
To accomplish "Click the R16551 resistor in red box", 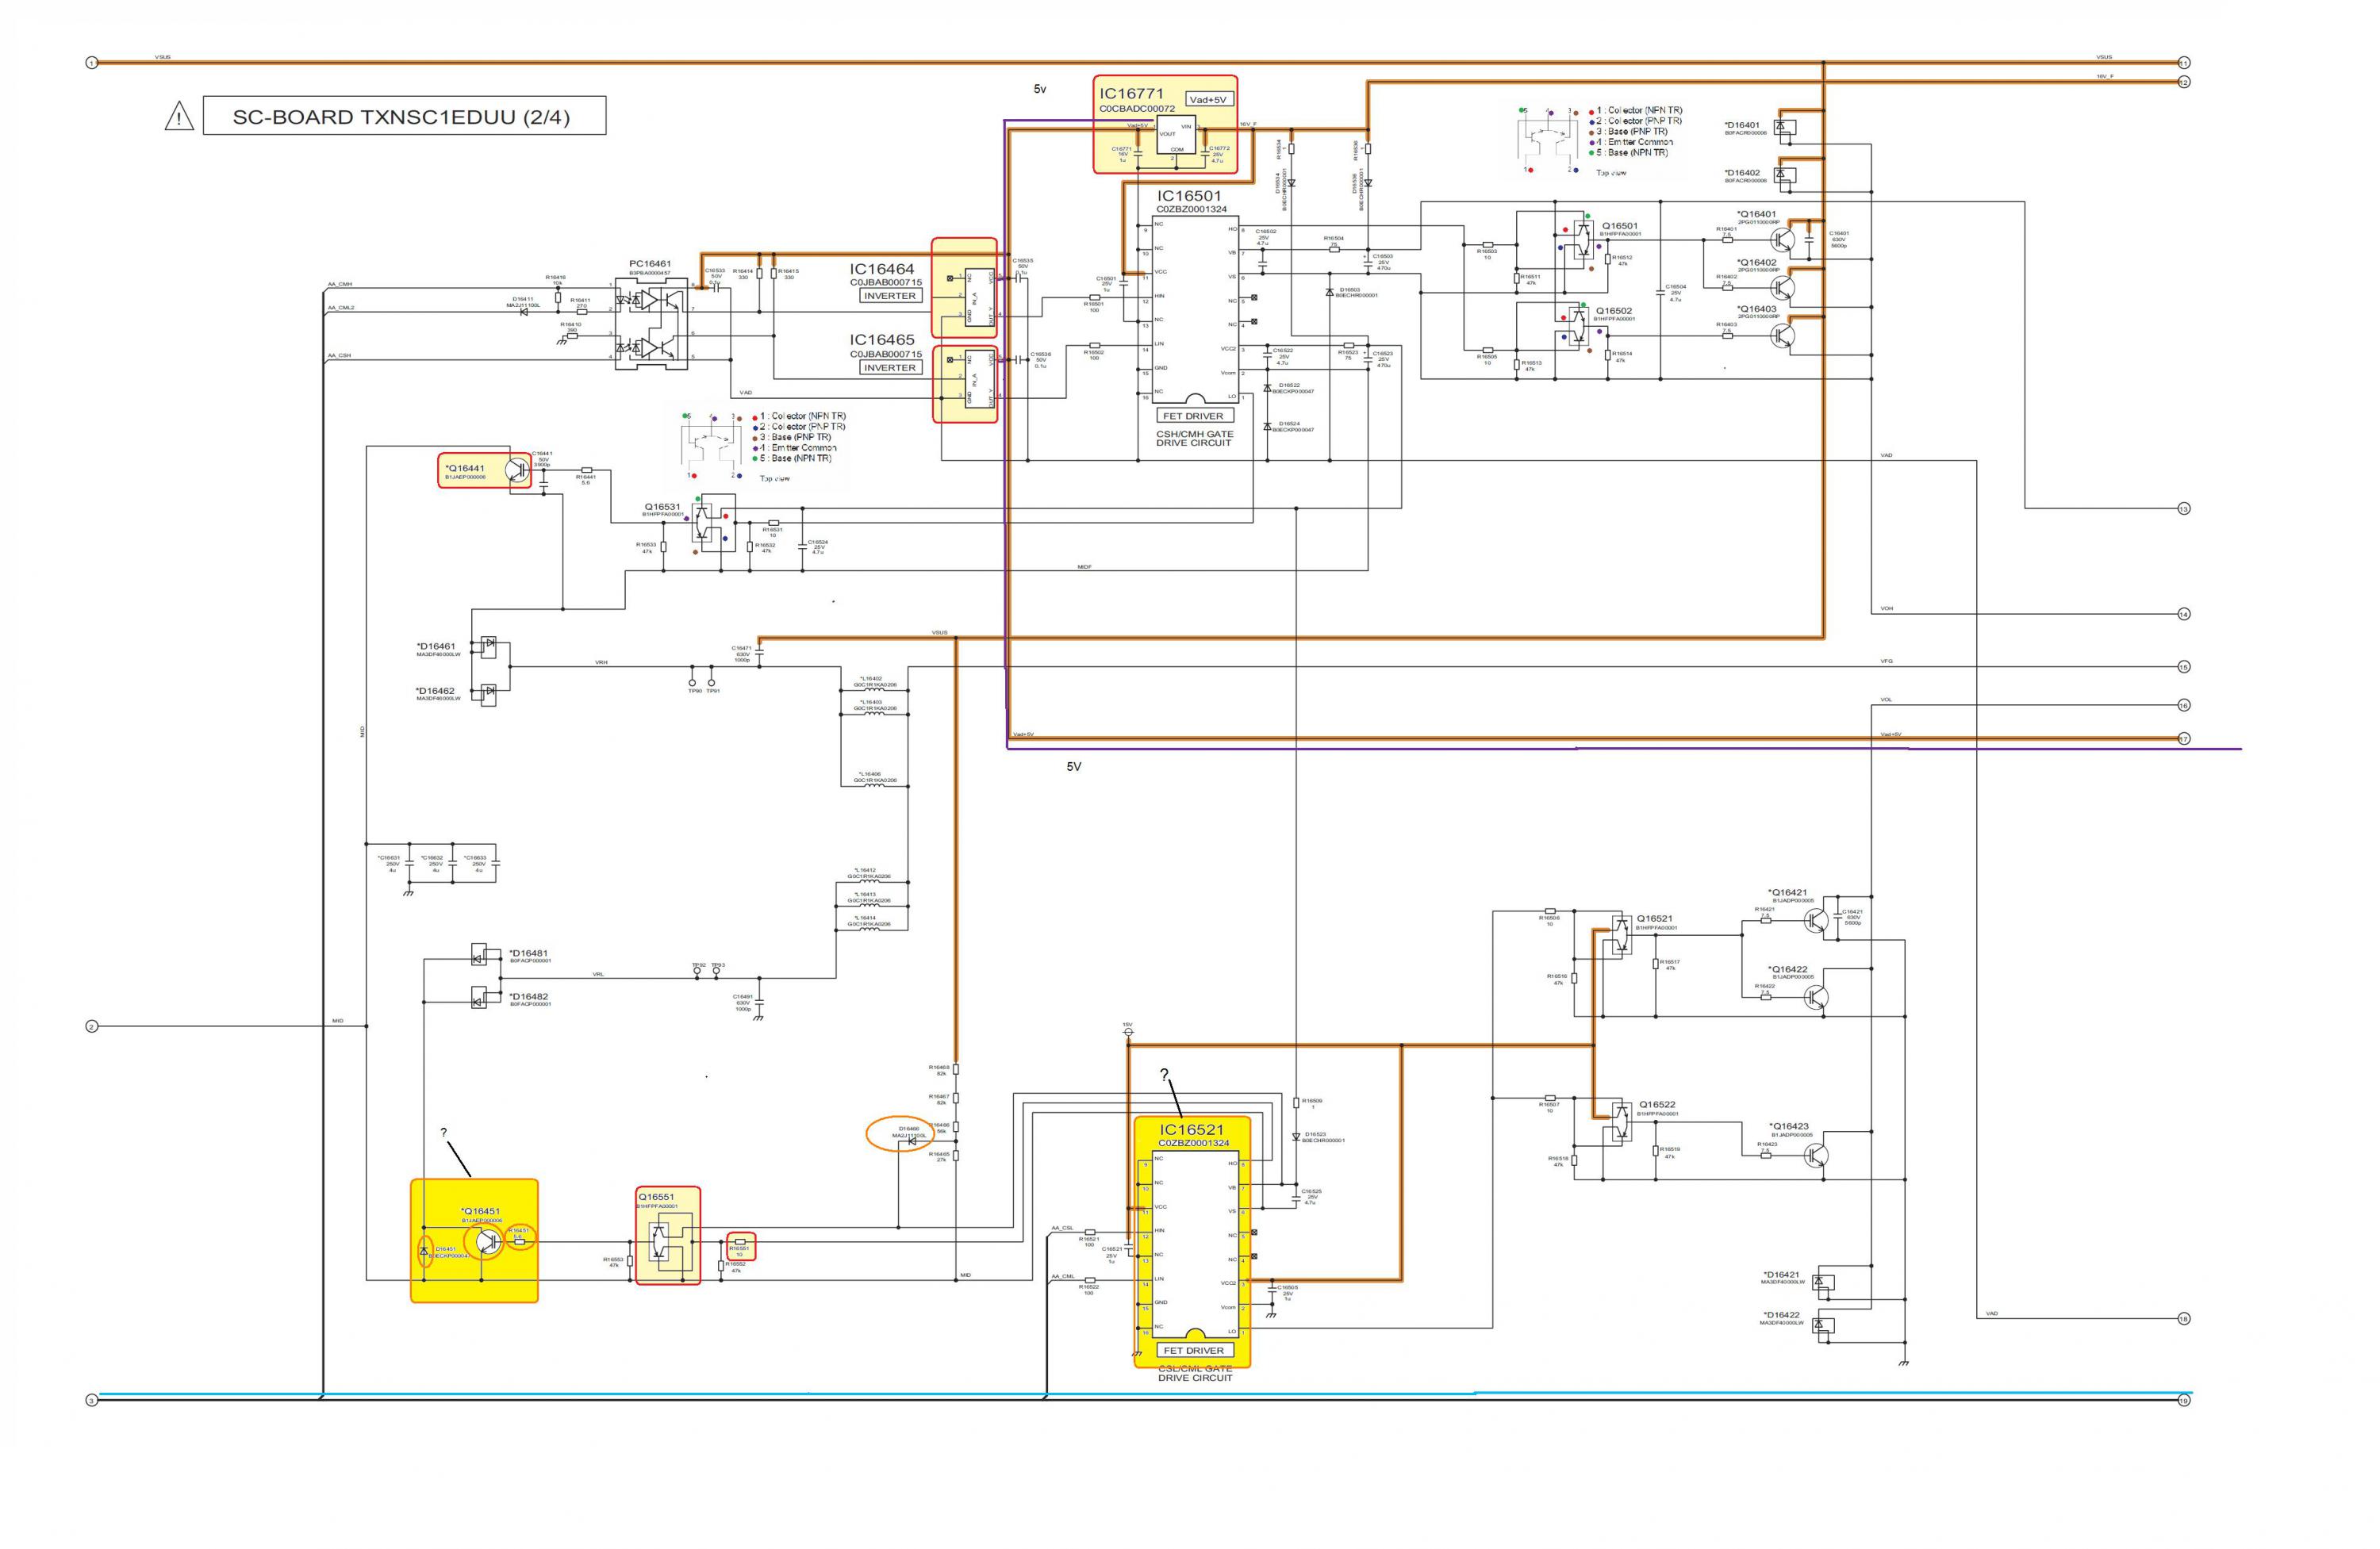I will tap(740, 1241).
